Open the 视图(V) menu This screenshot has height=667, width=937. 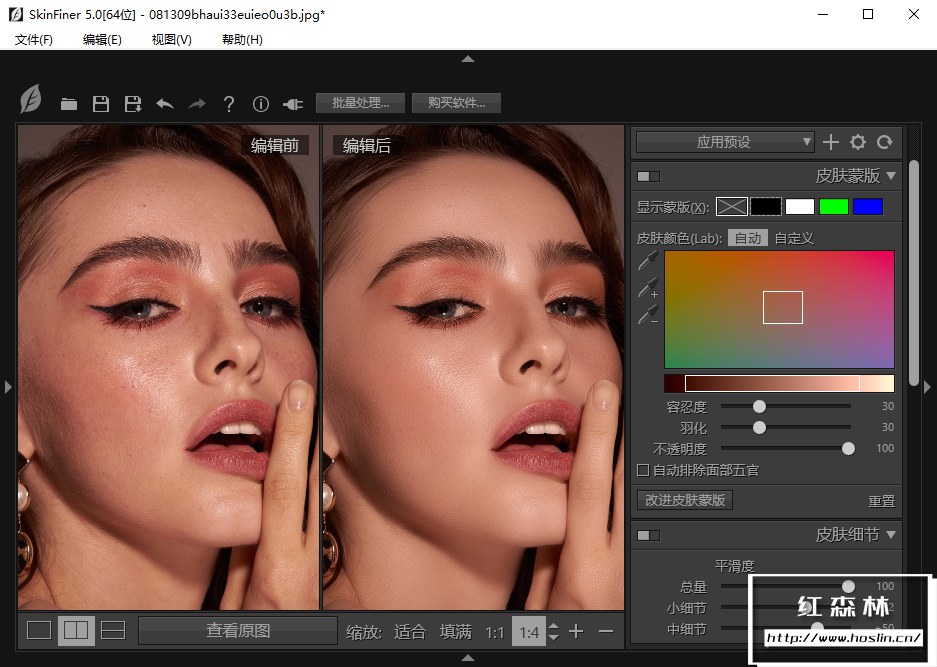171,39
